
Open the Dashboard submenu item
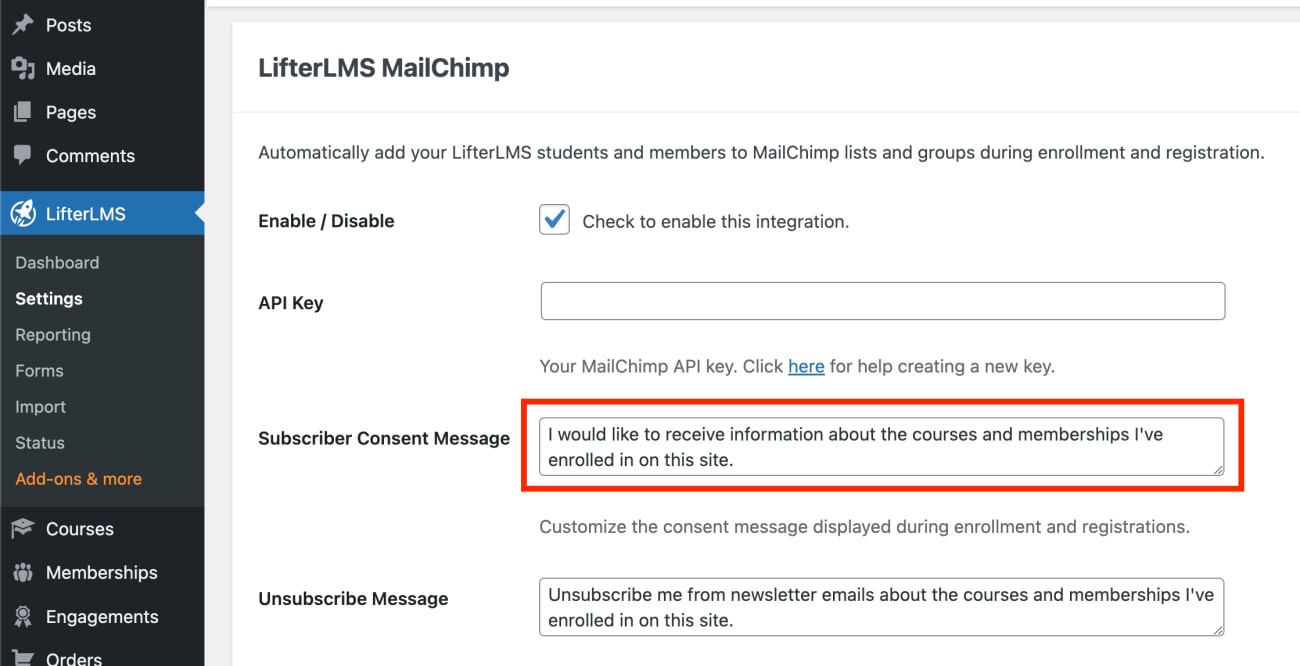pos(57,263)
